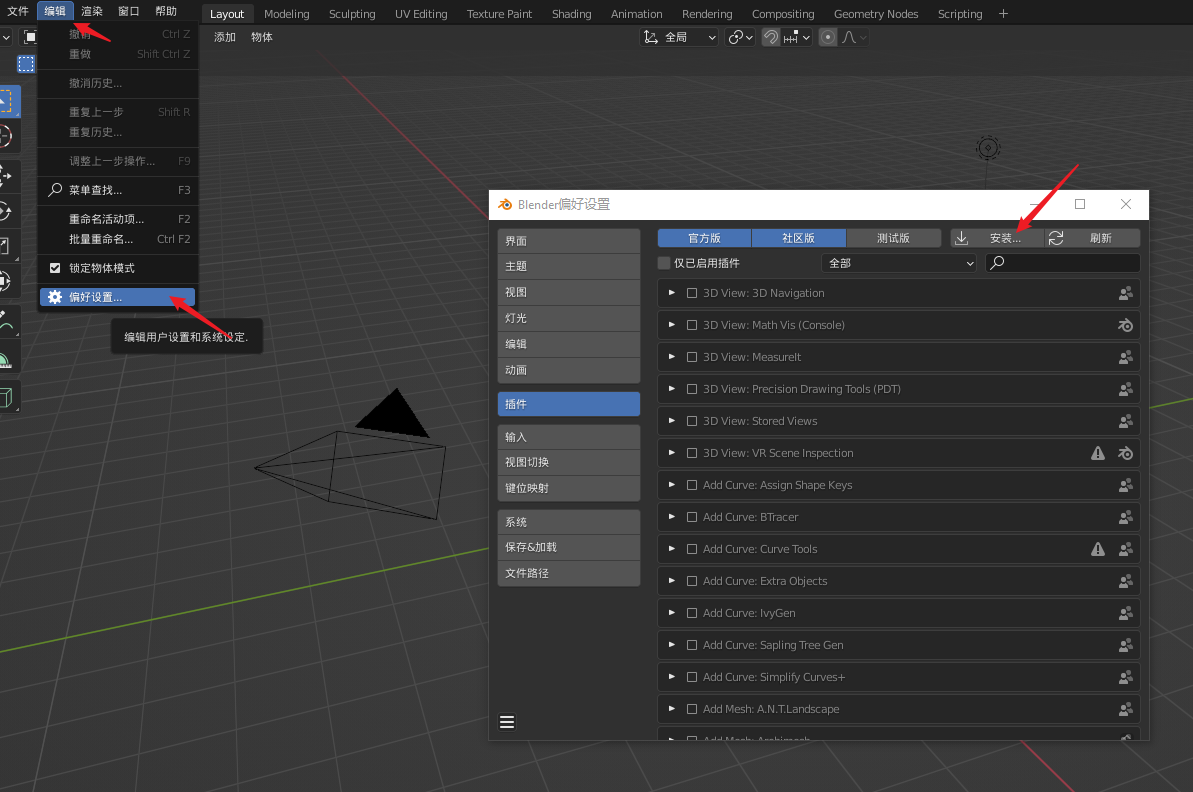Open the 全局 transform orientation dropdown
Image resolution: width=1193 pixels, height=792 pixels.
680,37
